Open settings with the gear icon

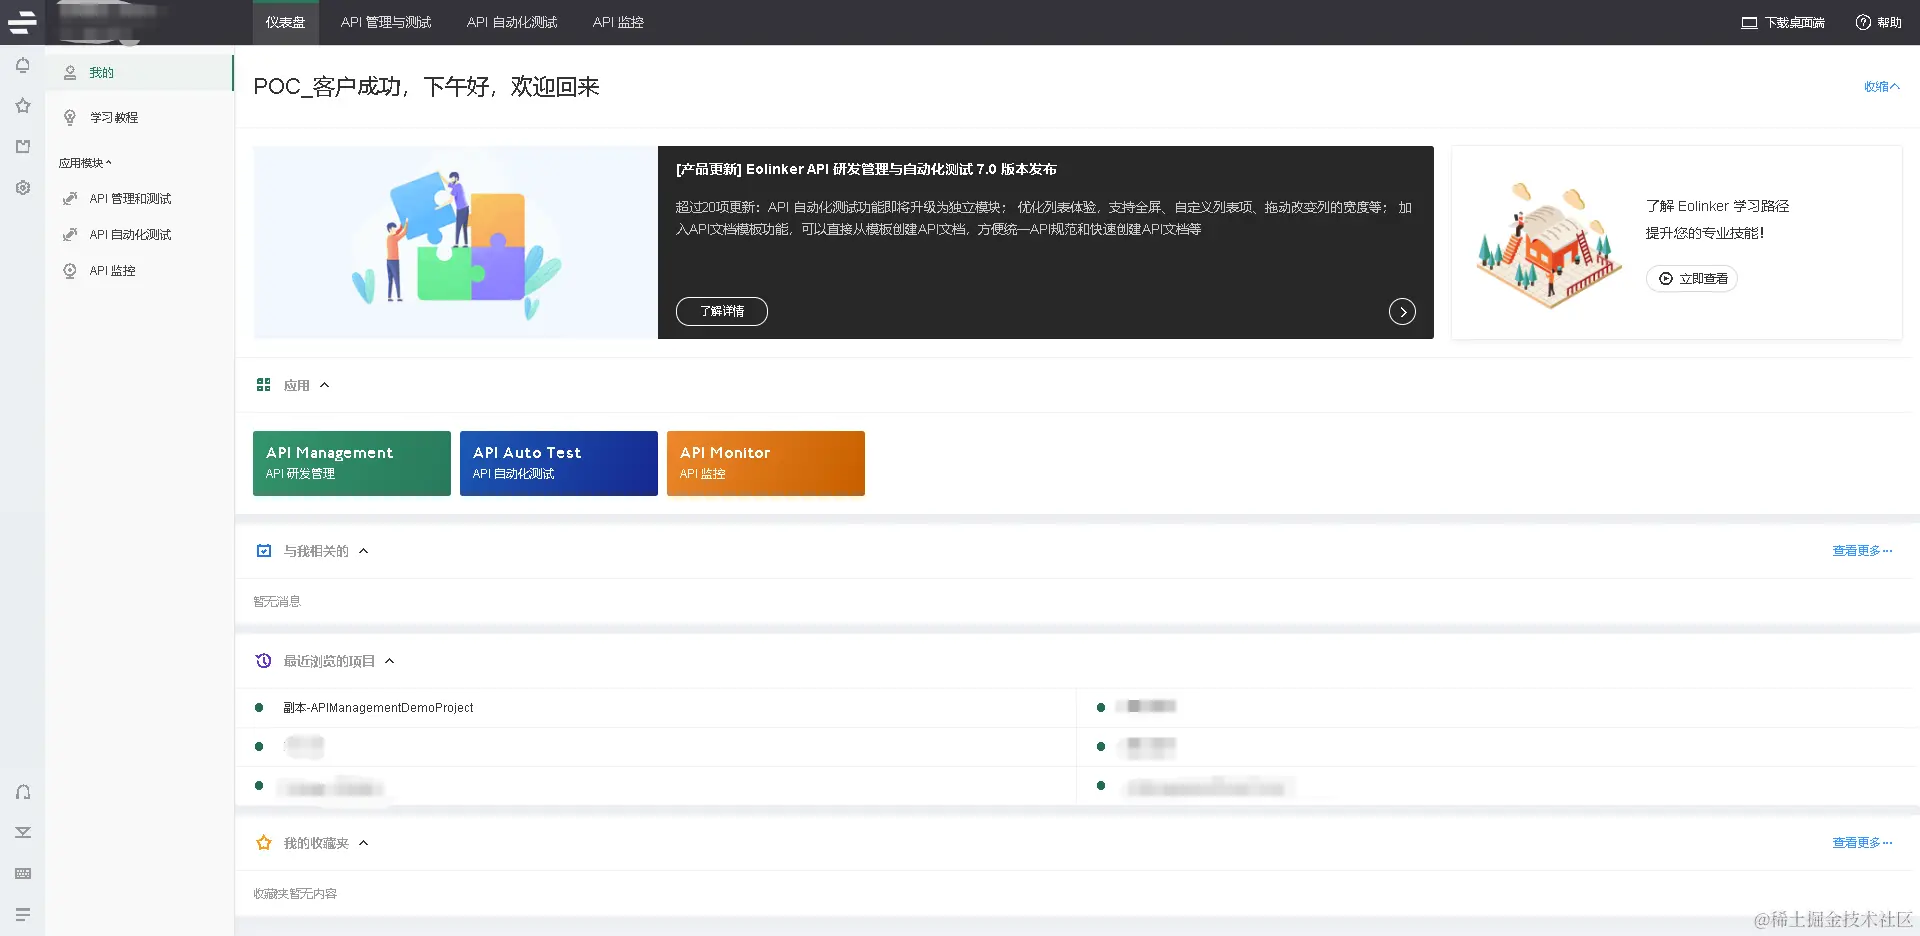coord(23,188)
